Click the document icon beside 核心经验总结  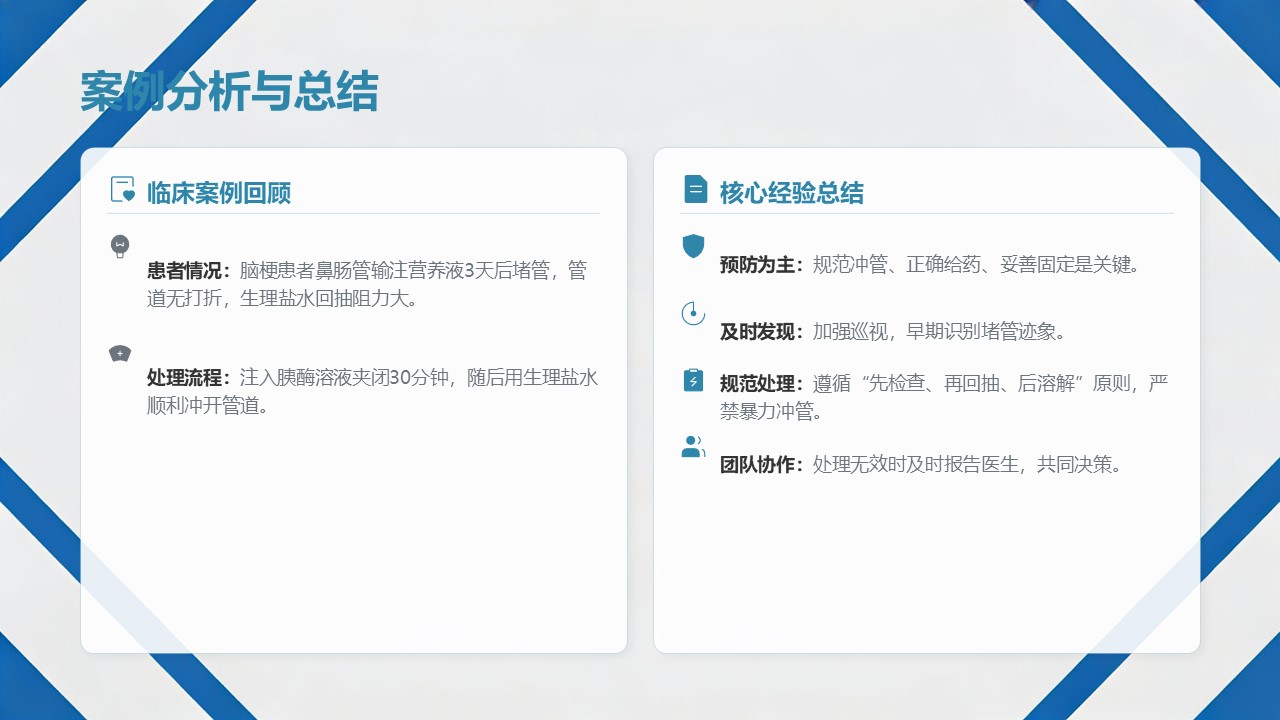pyautogui.click(x=694, y=189)
